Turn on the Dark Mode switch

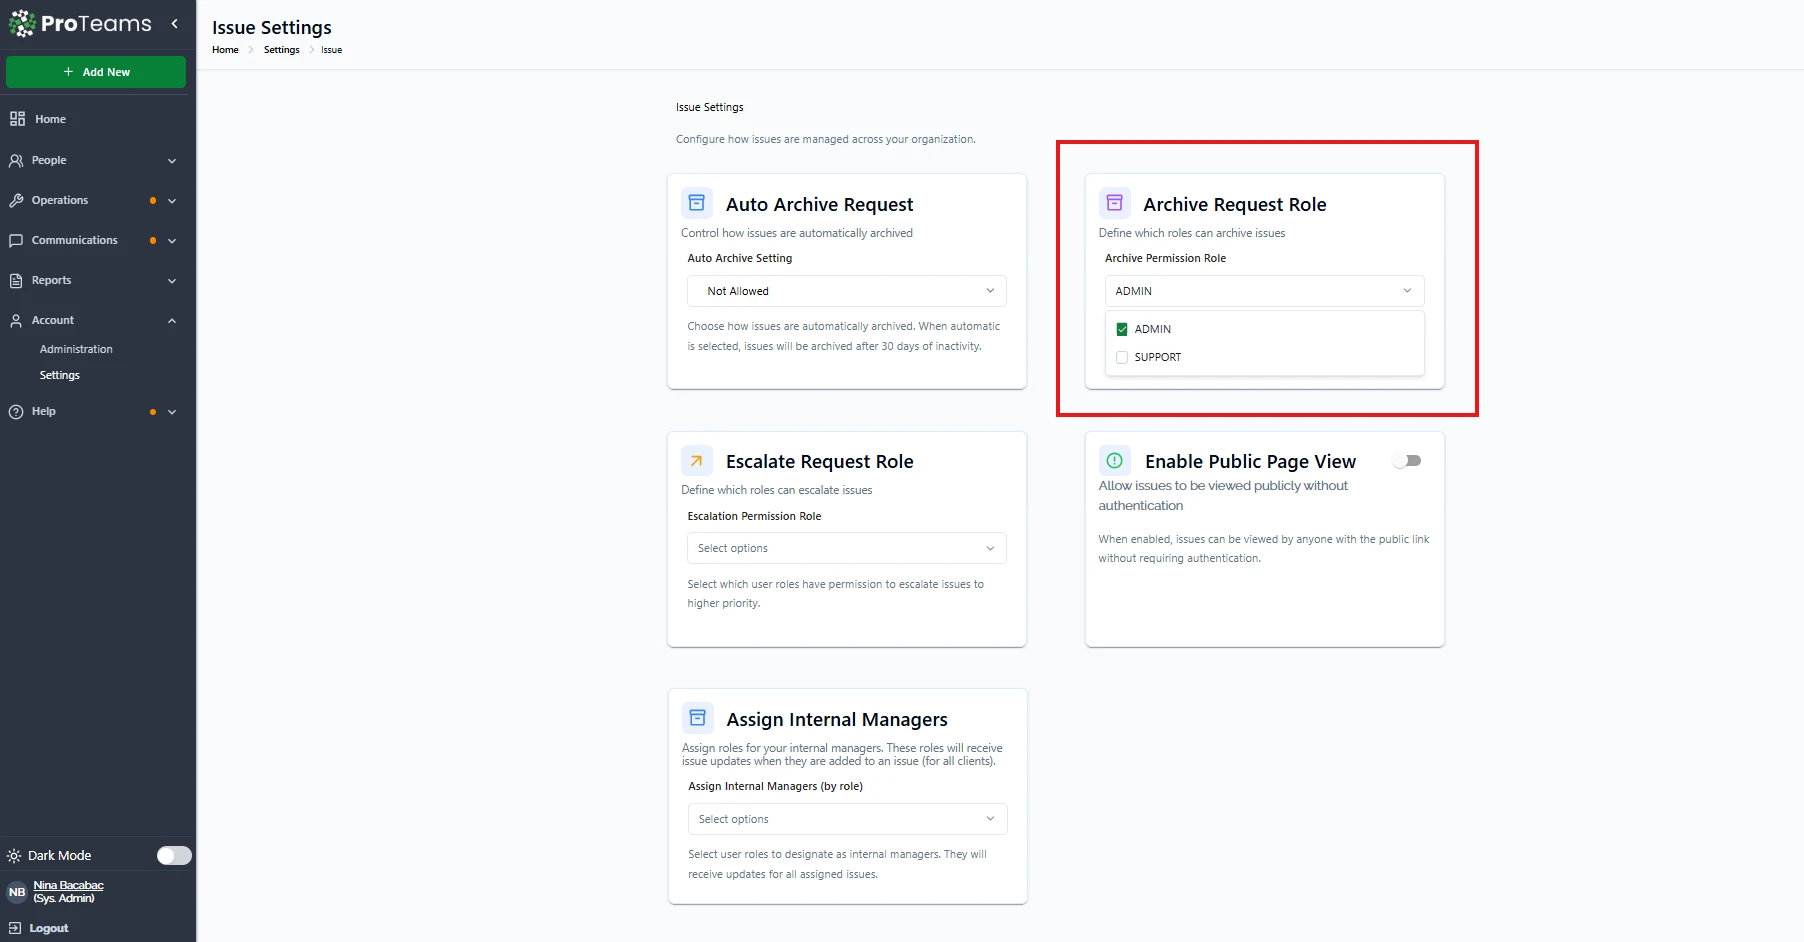click(x=174, y=855)
